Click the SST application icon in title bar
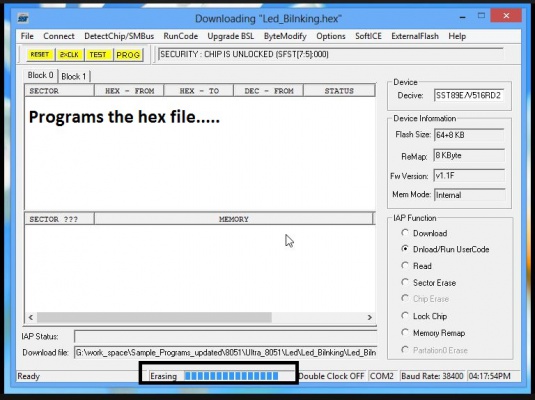This screenshot has width=535, height=400. coord(23,18)
